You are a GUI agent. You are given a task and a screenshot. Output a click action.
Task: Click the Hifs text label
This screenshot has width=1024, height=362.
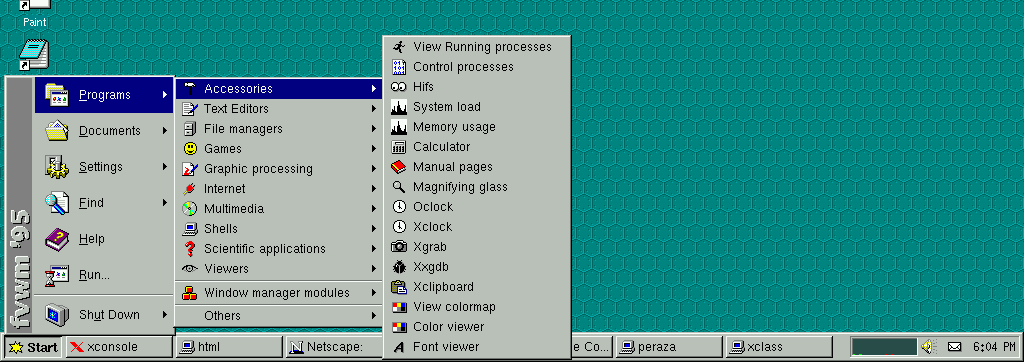pos(423,87)
